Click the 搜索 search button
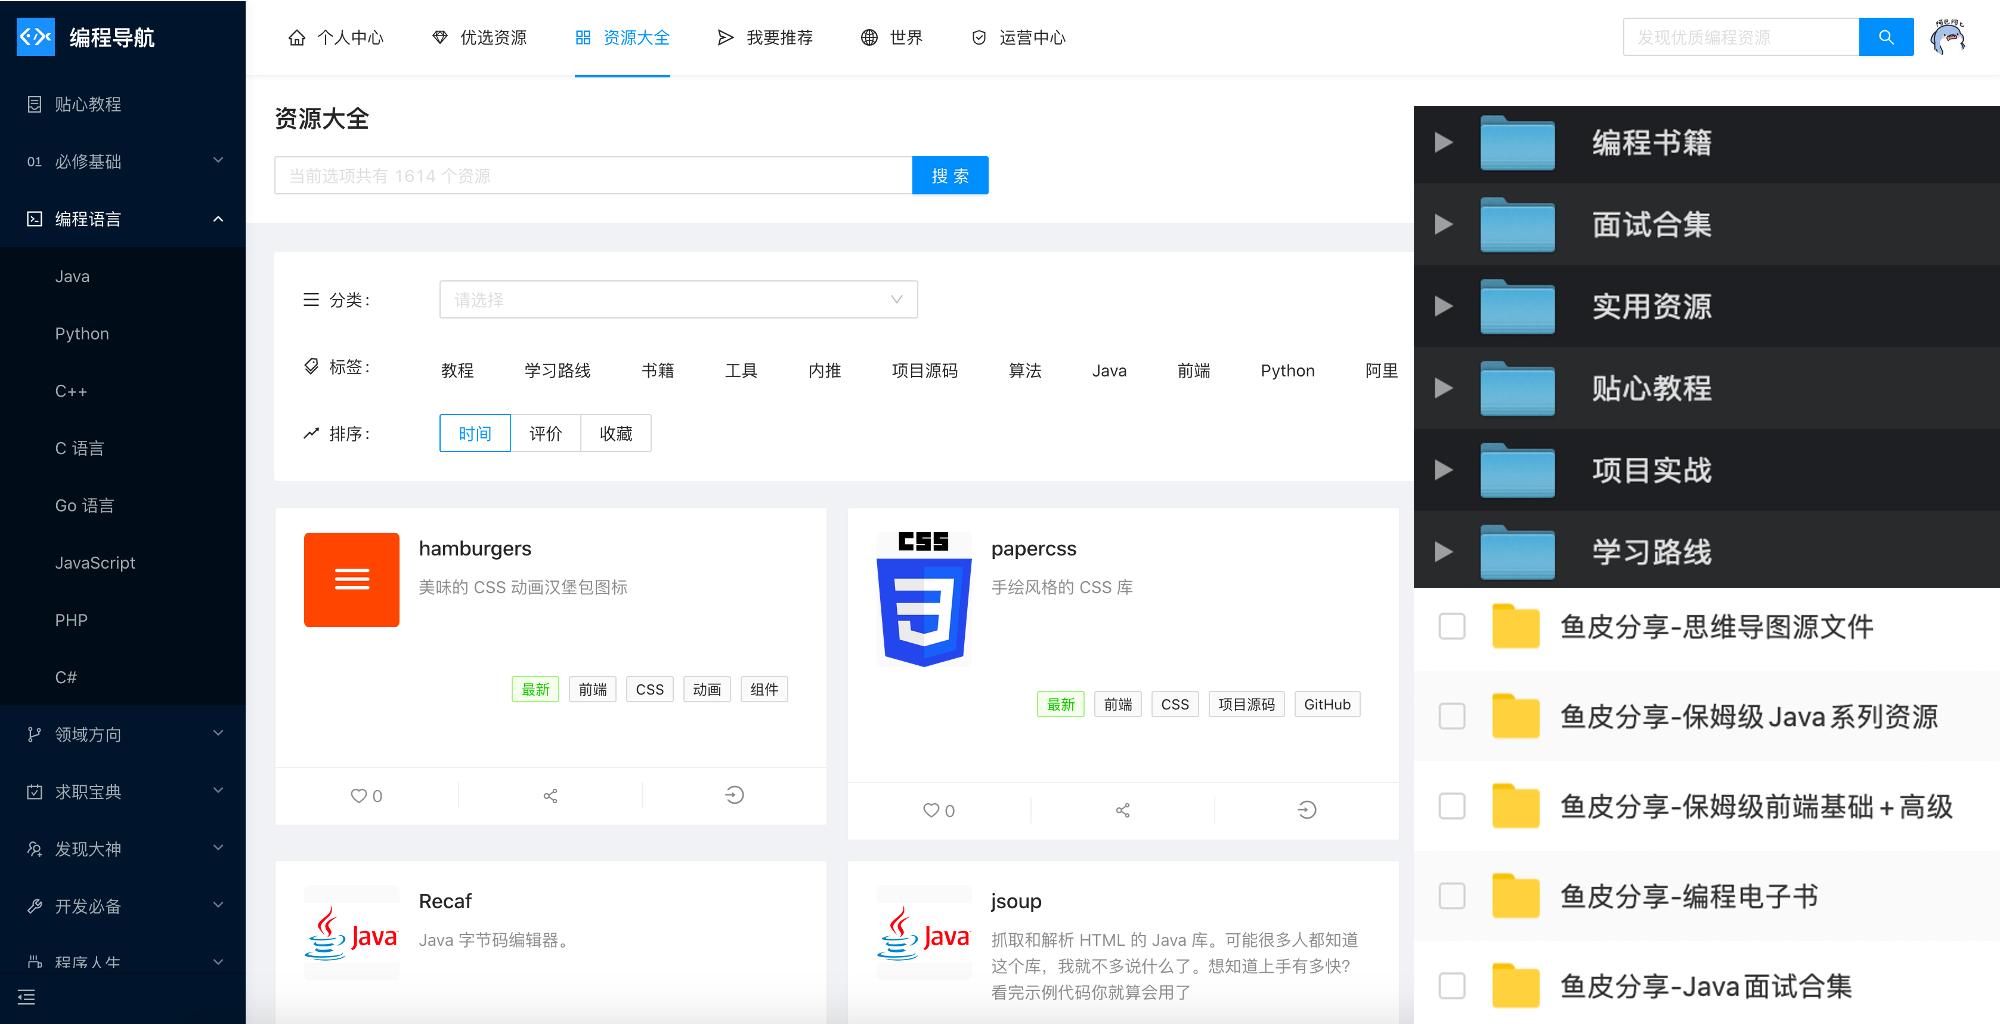Screen dimensions: 2002x1025 [x=949, y=174]
